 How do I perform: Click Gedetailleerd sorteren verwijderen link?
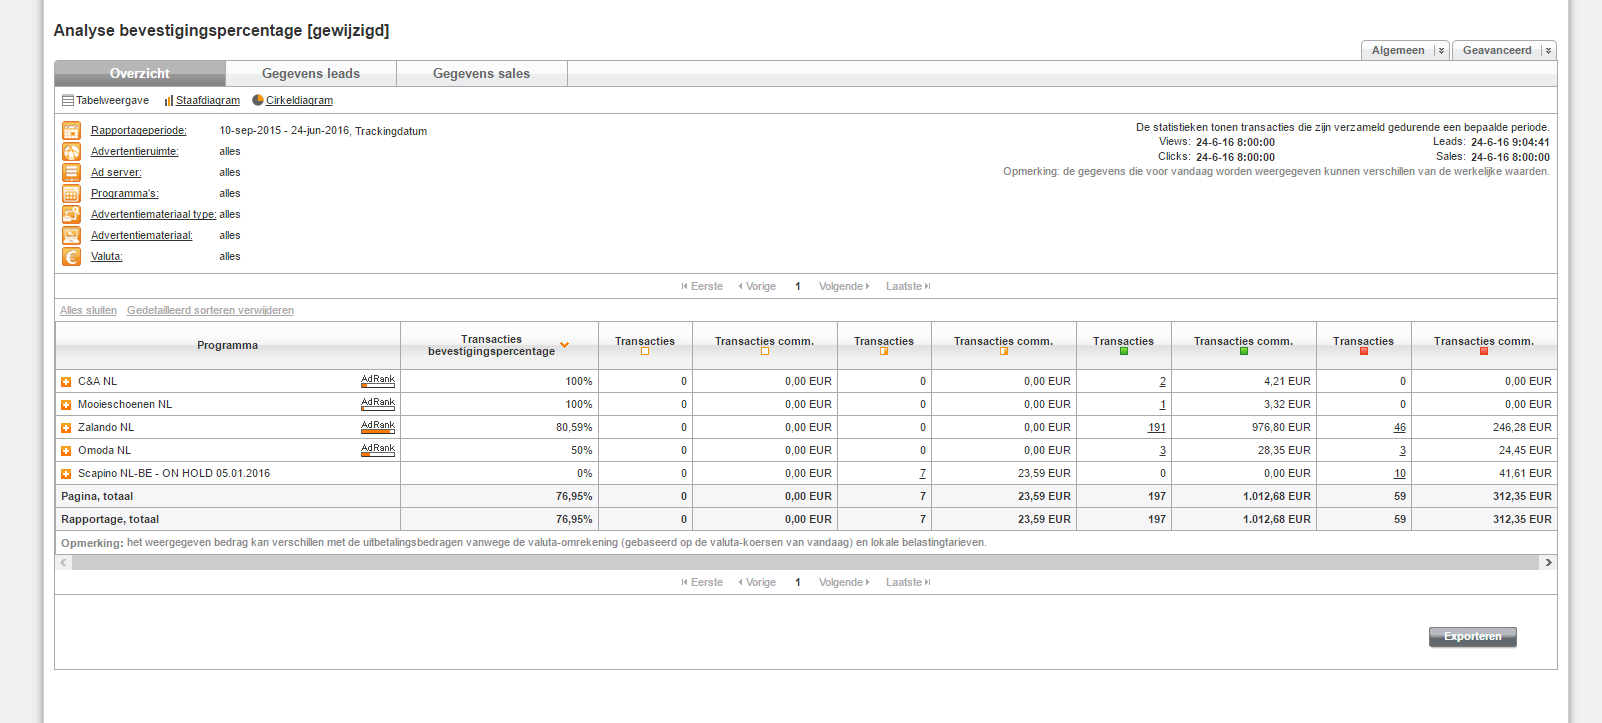click(210, 311)
